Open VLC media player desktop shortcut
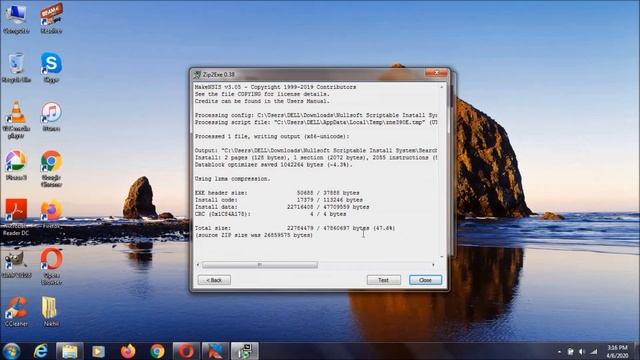 tap(16, 119)
